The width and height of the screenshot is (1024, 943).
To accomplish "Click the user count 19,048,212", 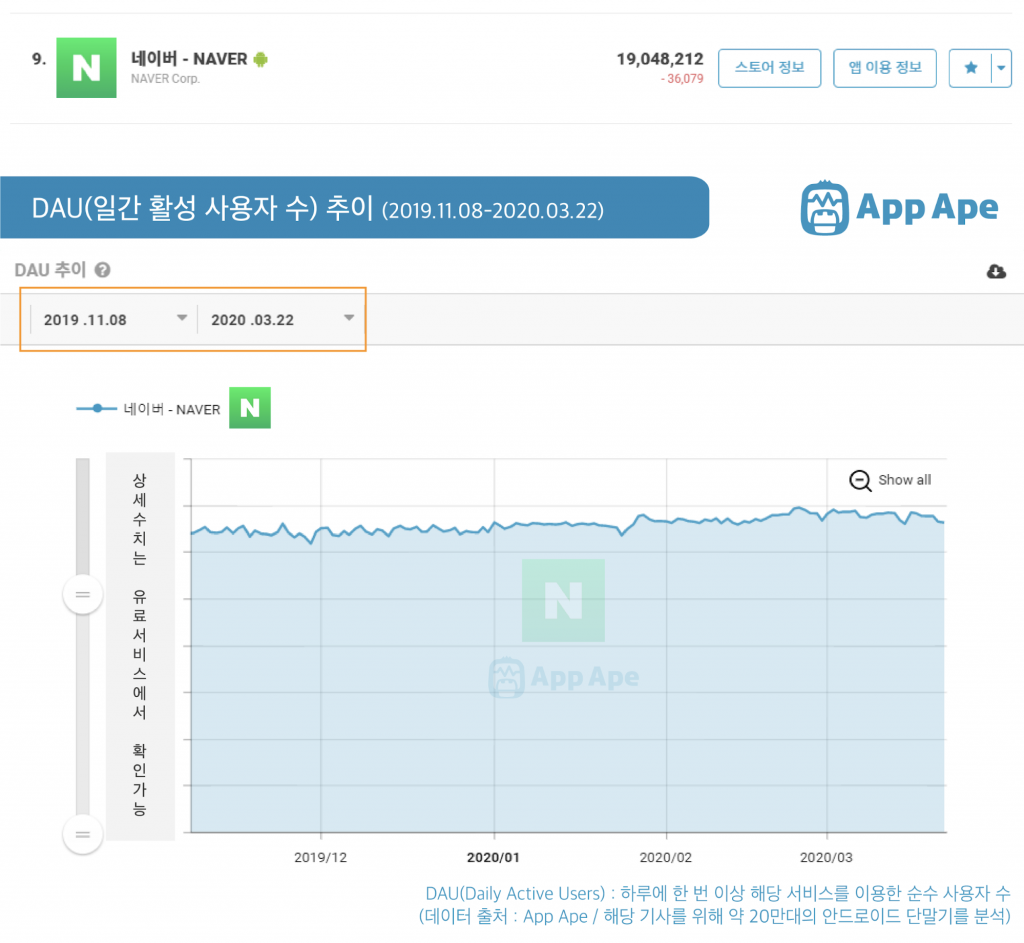I will [x=660, y=59].
